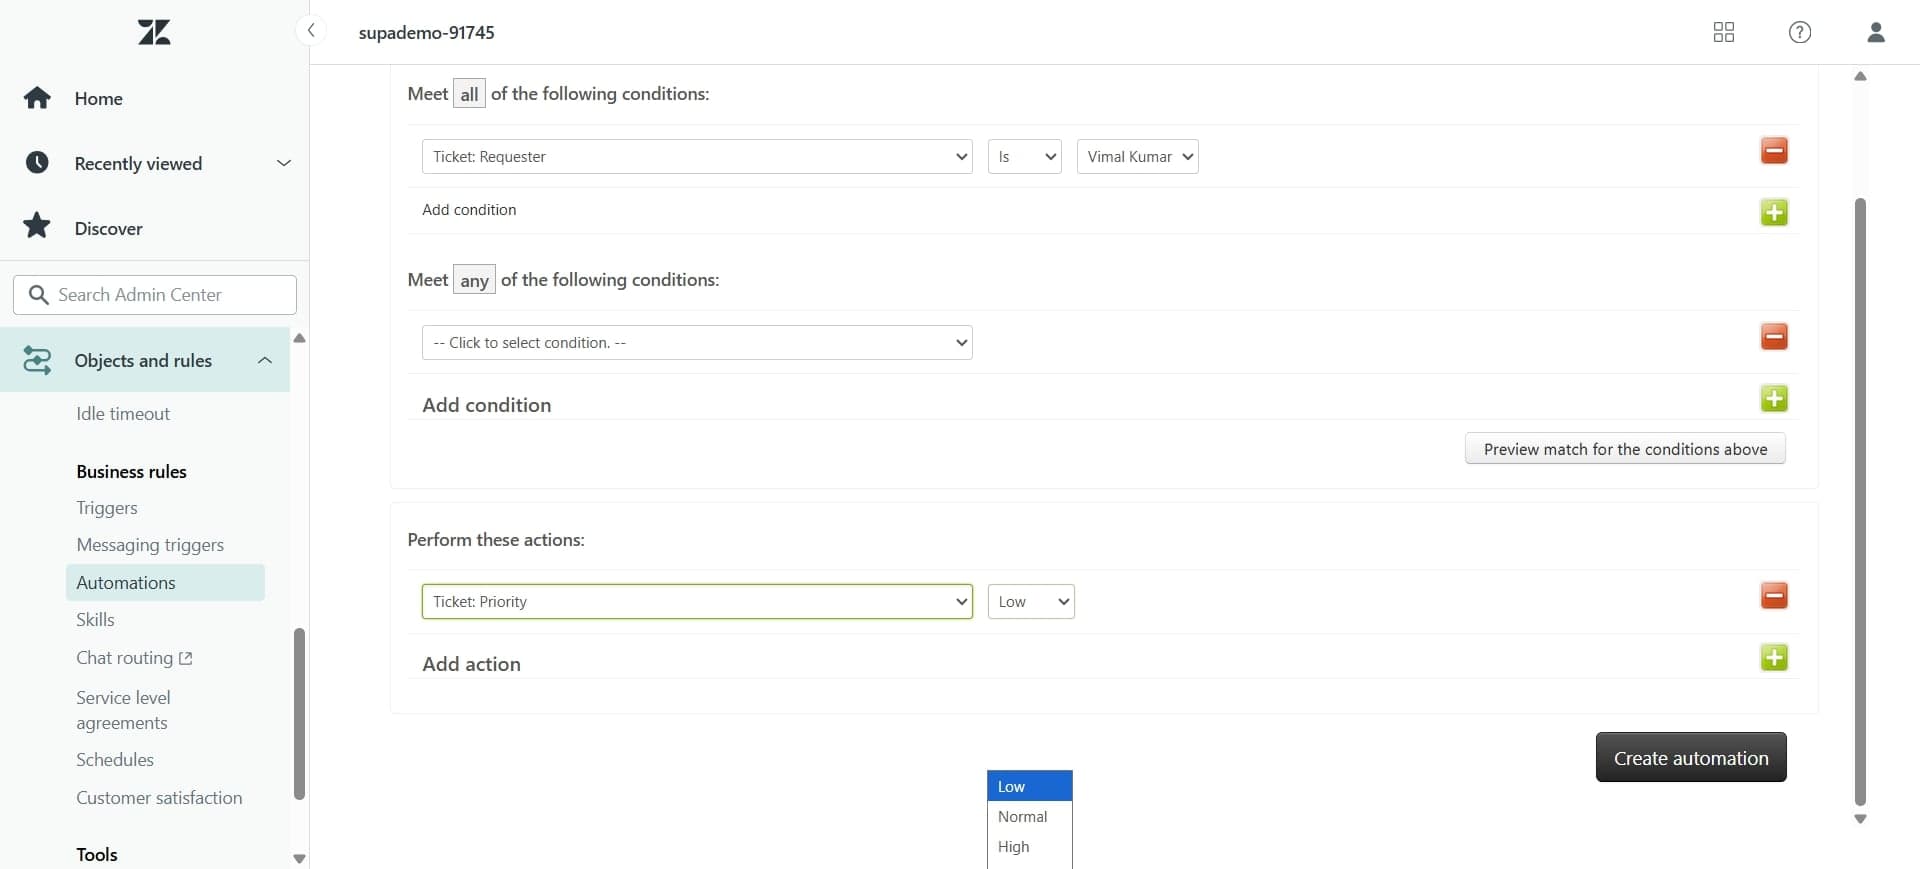1920x869 pixels.
Task: Open Messaging triggers page
Action: (150, 545)
